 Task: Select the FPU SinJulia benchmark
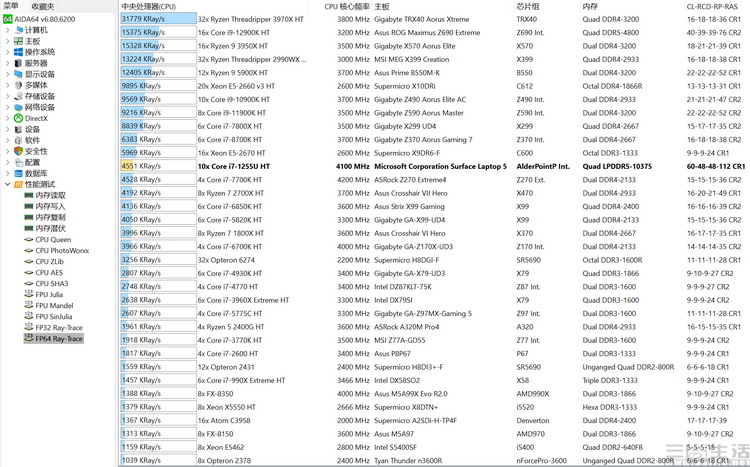click(54, 316)
